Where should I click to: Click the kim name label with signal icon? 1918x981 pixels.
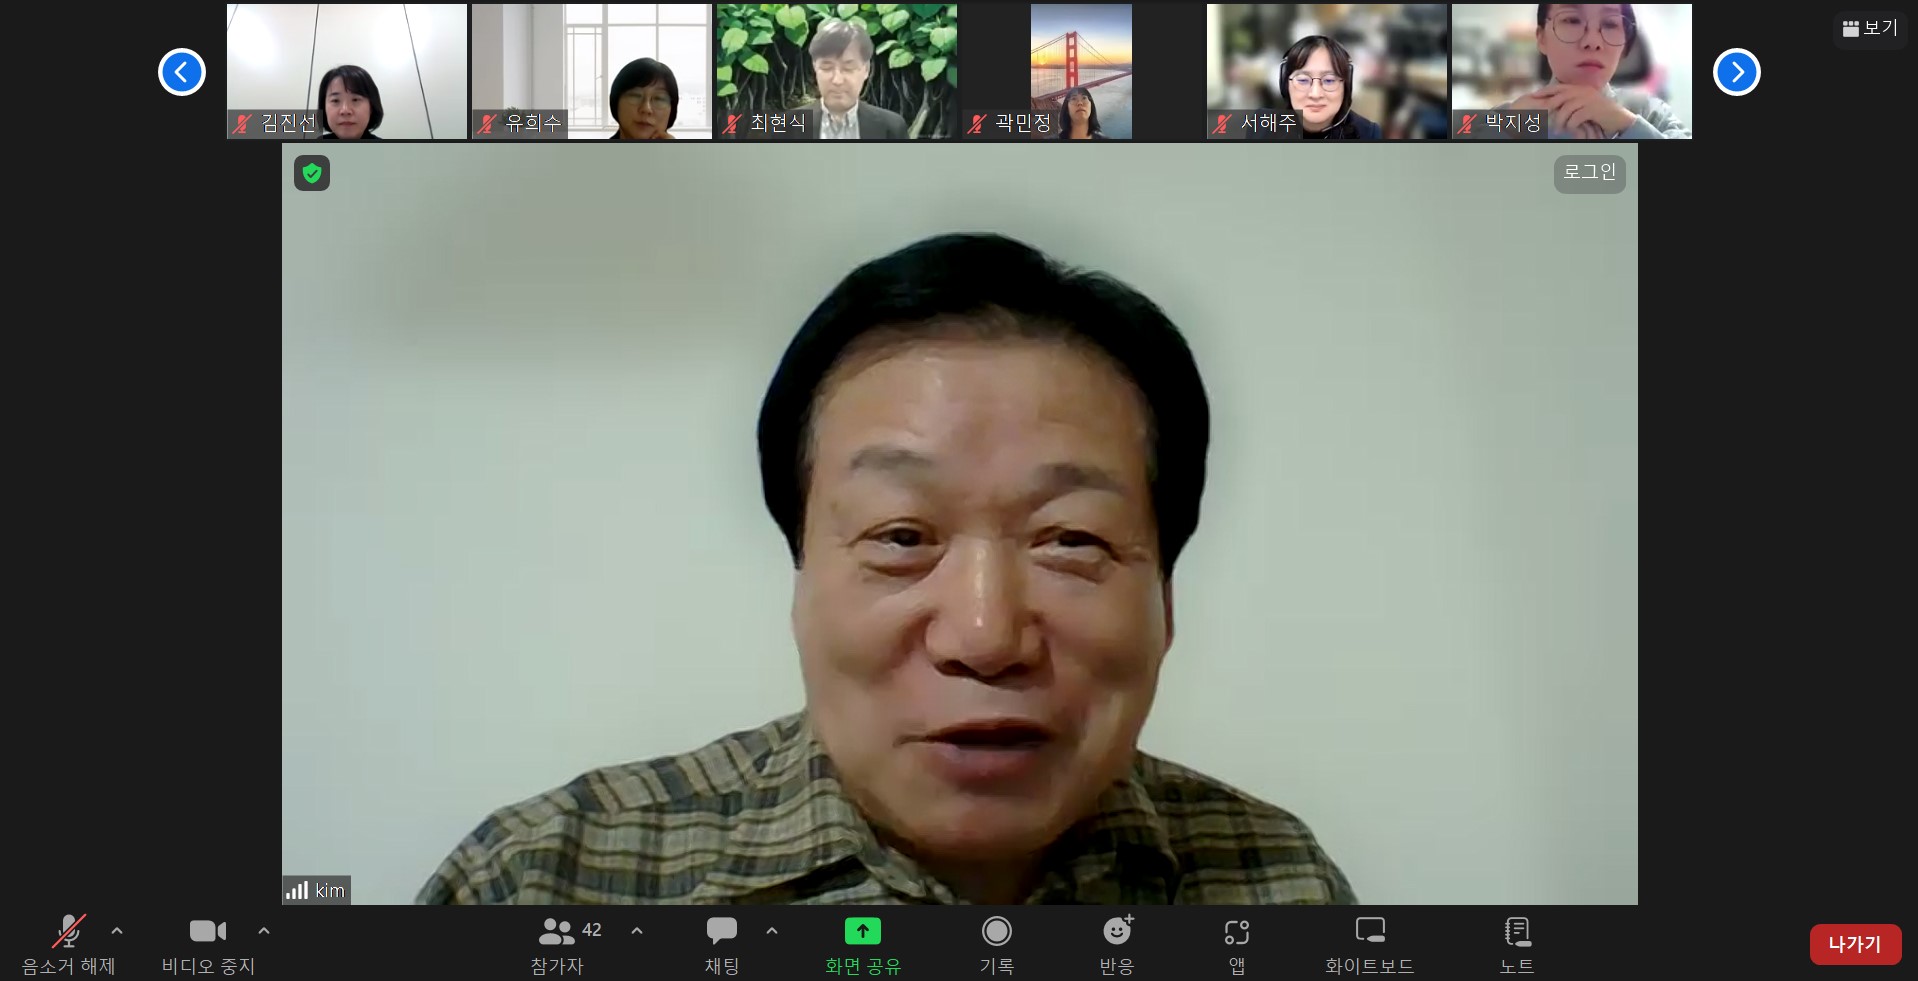[316, 890]
